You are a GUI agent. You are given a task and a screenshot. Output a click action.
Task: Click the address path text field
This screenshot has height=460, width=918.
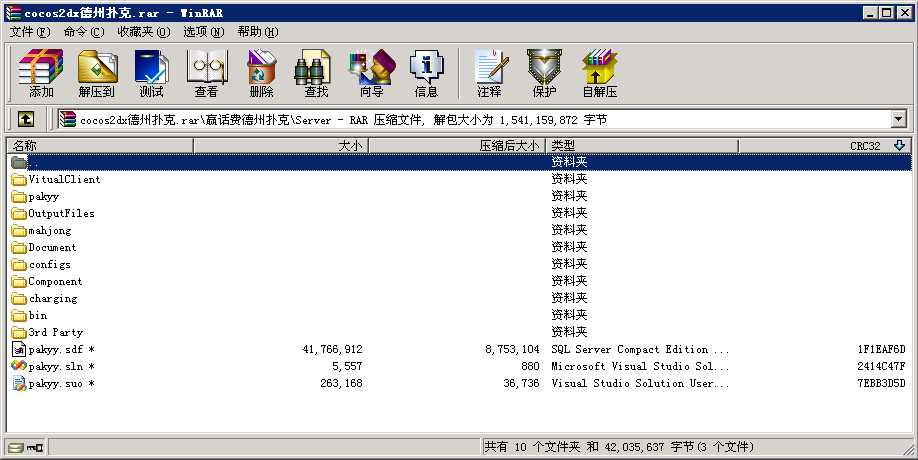(x=474, y=119)
